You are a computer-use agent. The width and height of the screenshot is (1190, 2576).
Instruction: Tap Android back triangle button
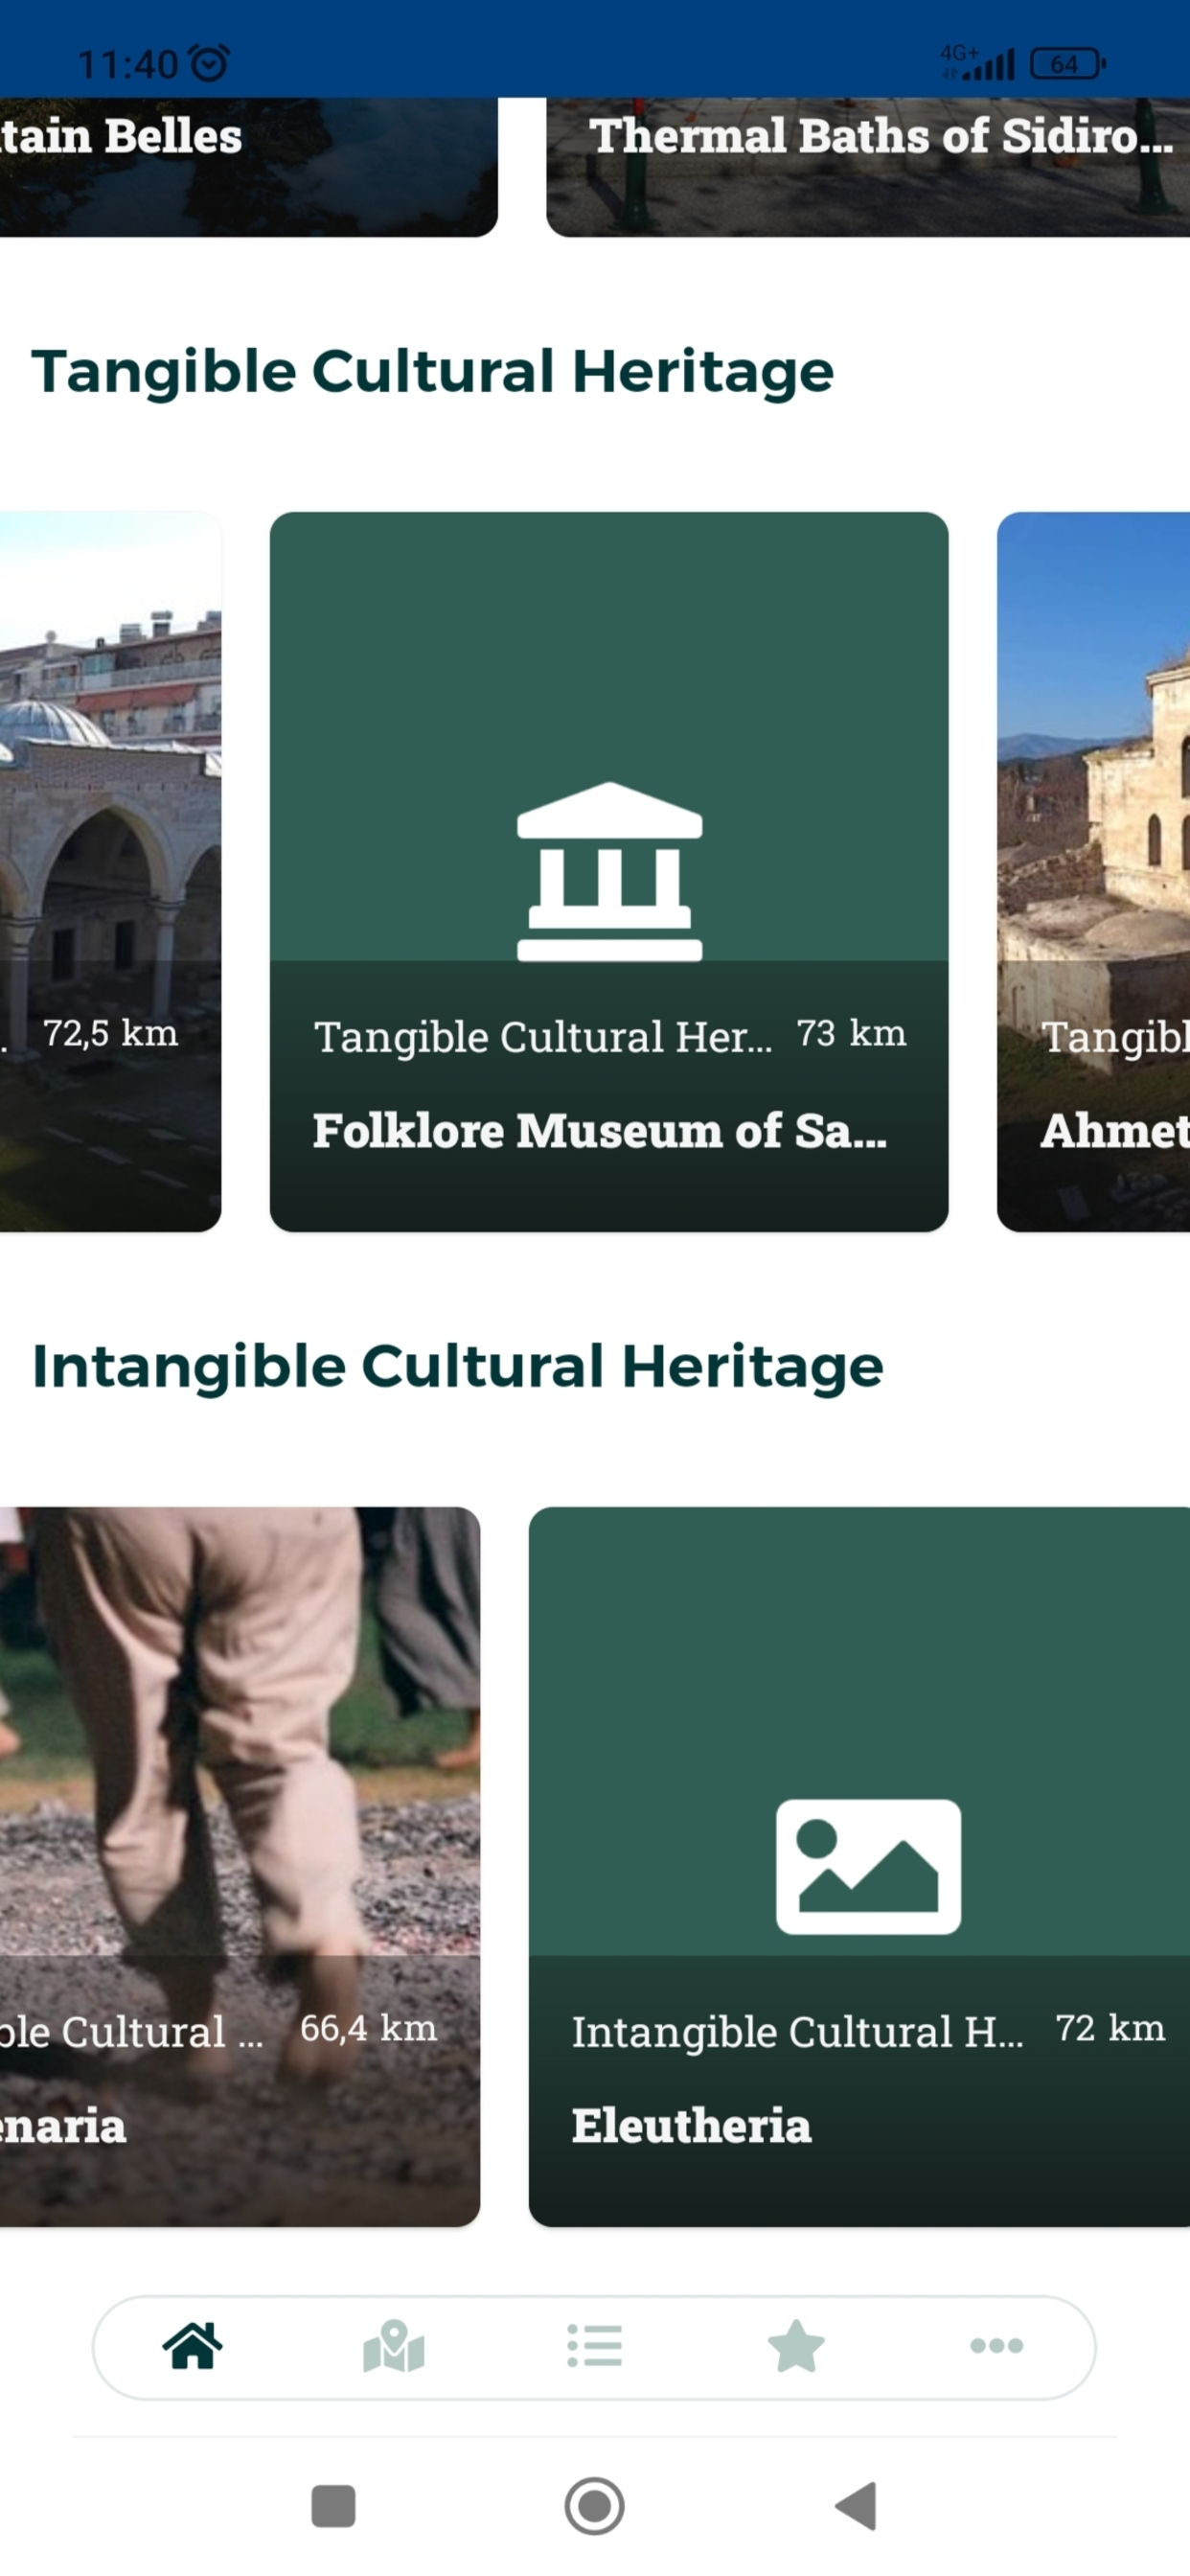[x=856, y=2506]
